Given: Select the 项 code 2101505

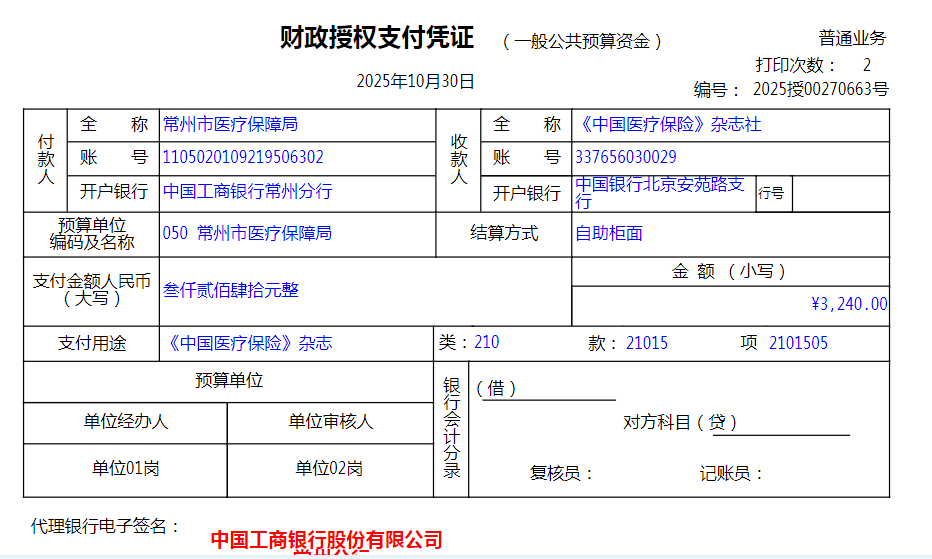Looking at the screenshot, I should pos(798,344).
